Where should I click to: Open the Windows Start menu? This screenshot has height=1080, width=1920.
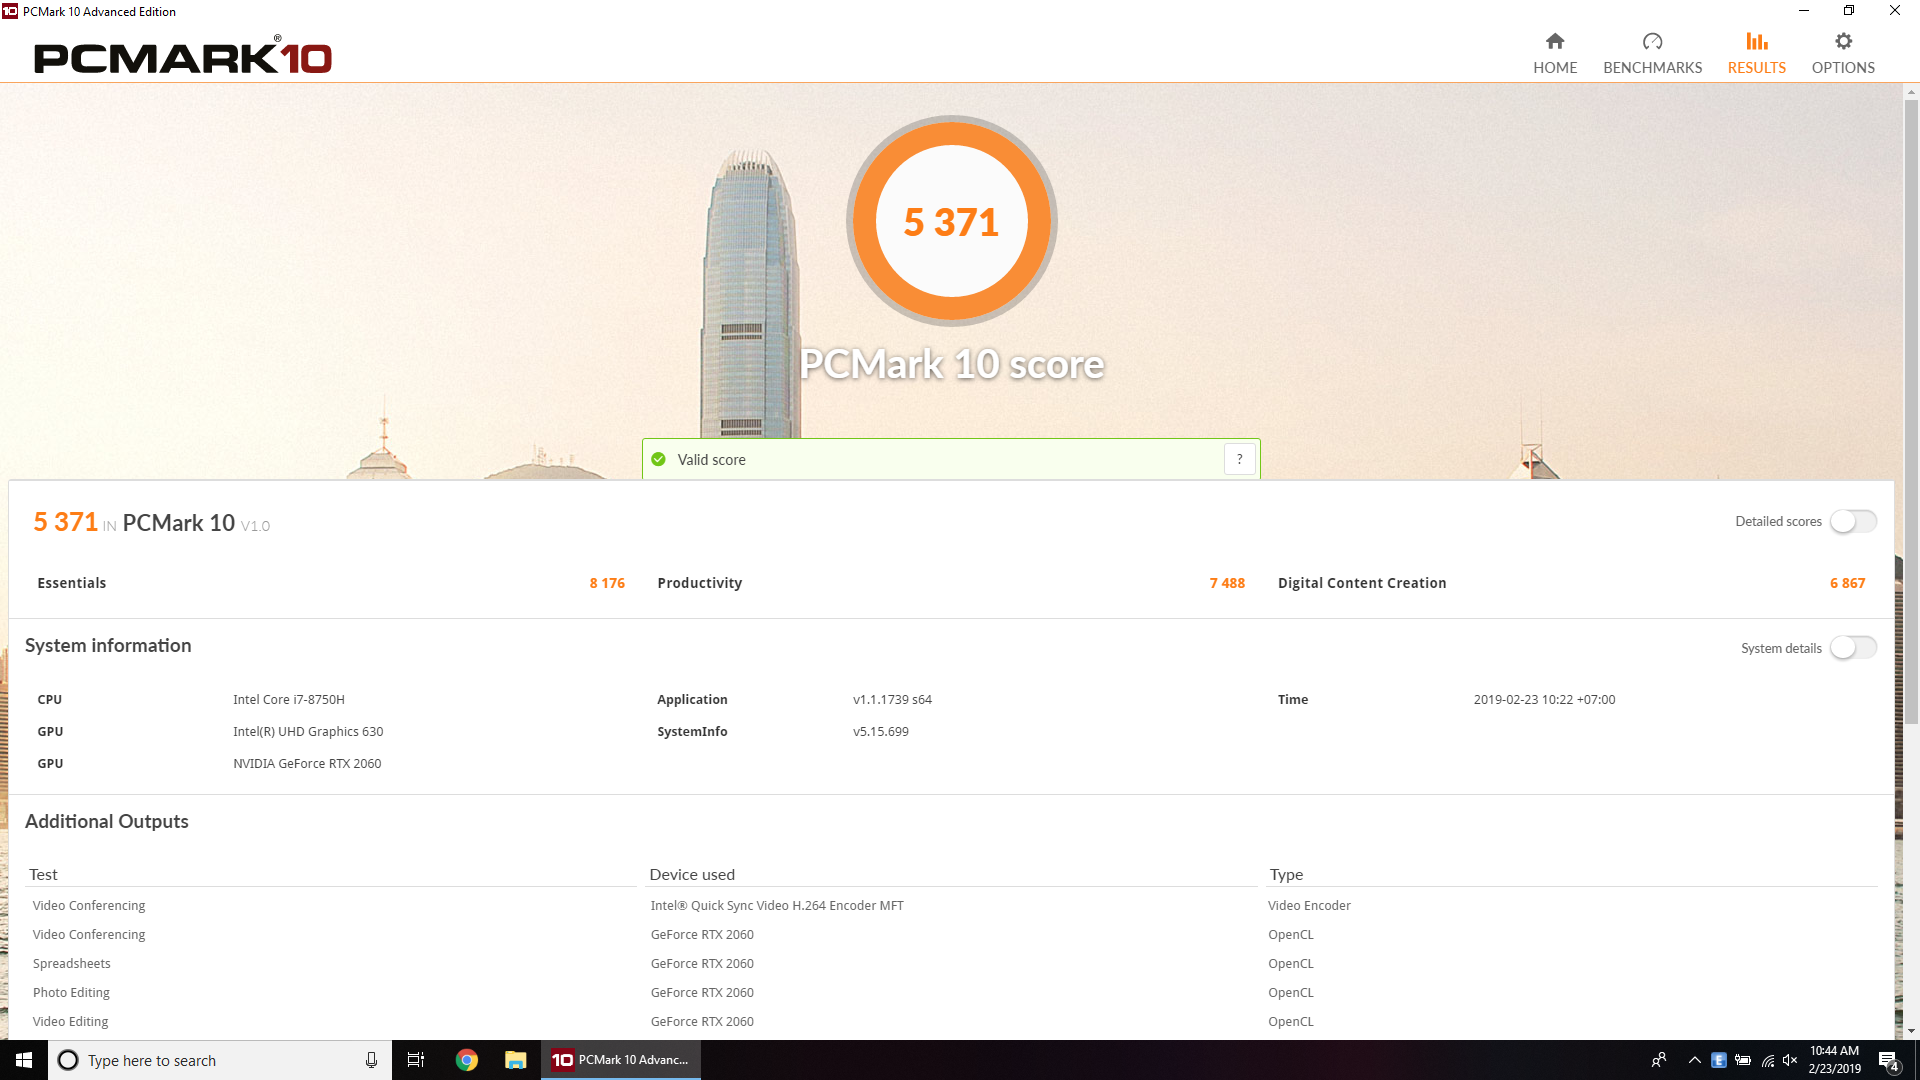tap(24, 1060)
